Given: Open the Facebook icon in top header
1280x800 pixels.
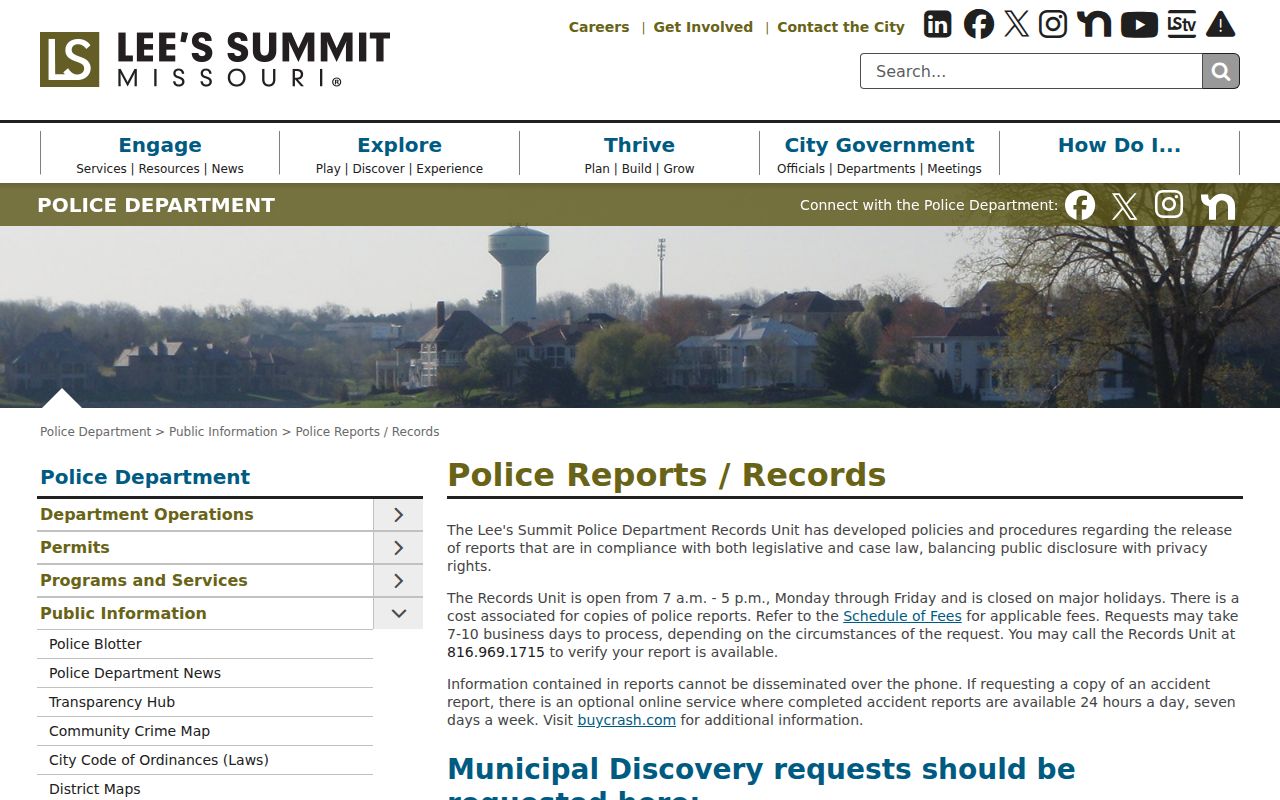Looking at the screenshot, I should pyautogui.click(x=979, y=24).
